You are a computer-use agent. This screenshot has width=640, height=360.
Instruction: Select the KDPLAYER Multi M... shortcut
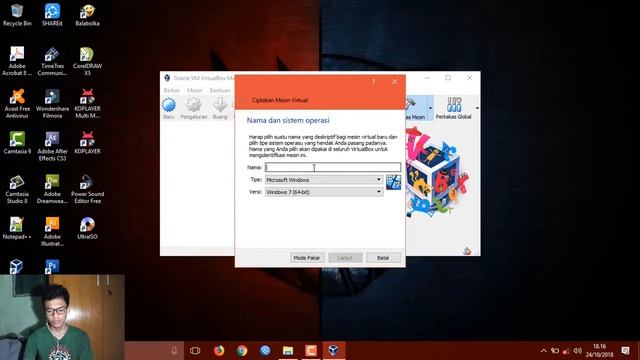pos(87,104)
